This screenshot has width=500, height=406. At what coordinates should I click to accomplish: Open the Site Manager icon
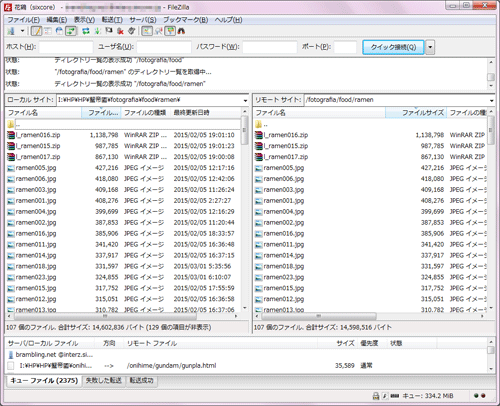[x=11, y=31]
